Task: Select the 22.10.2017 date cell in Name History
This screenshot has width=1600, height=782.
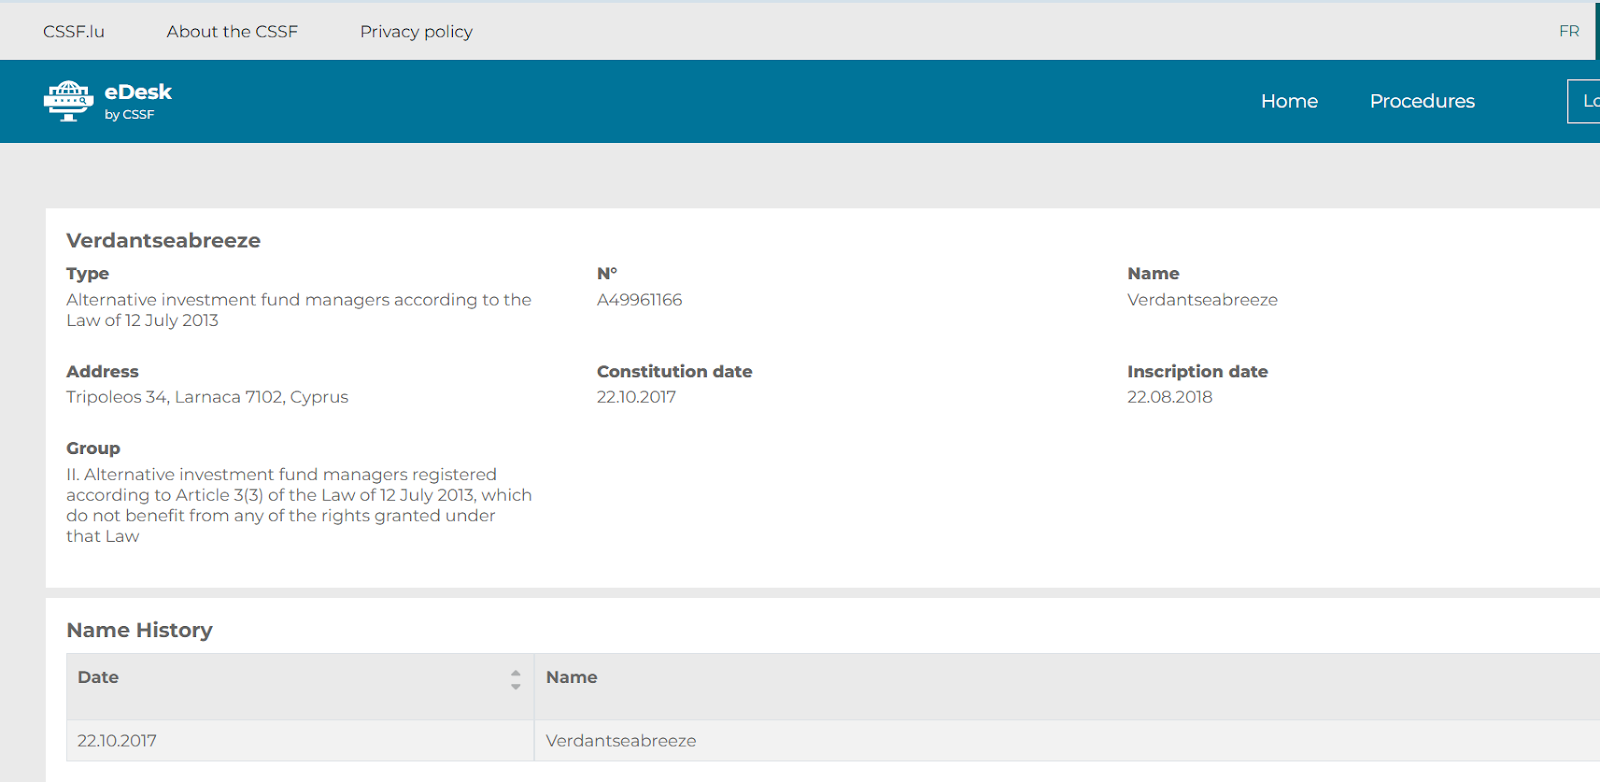Action: pos(117,741)
